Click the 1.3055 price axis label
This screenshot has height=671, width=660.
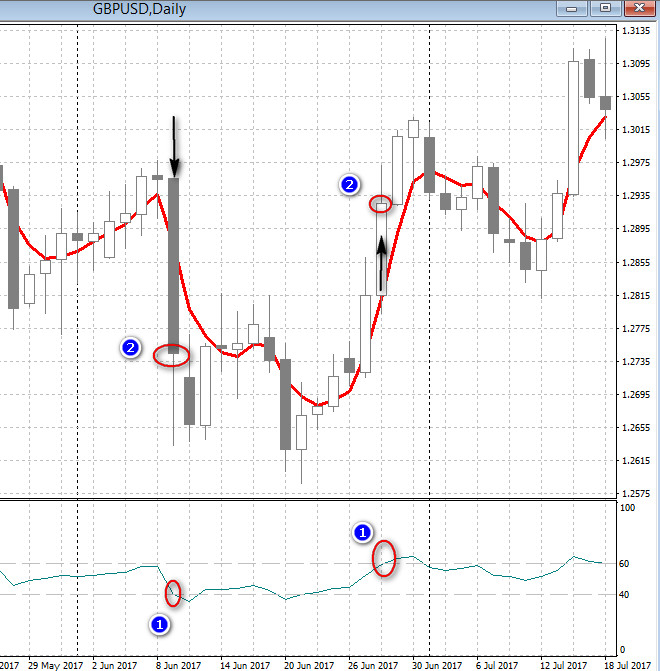tap(636, 97)
